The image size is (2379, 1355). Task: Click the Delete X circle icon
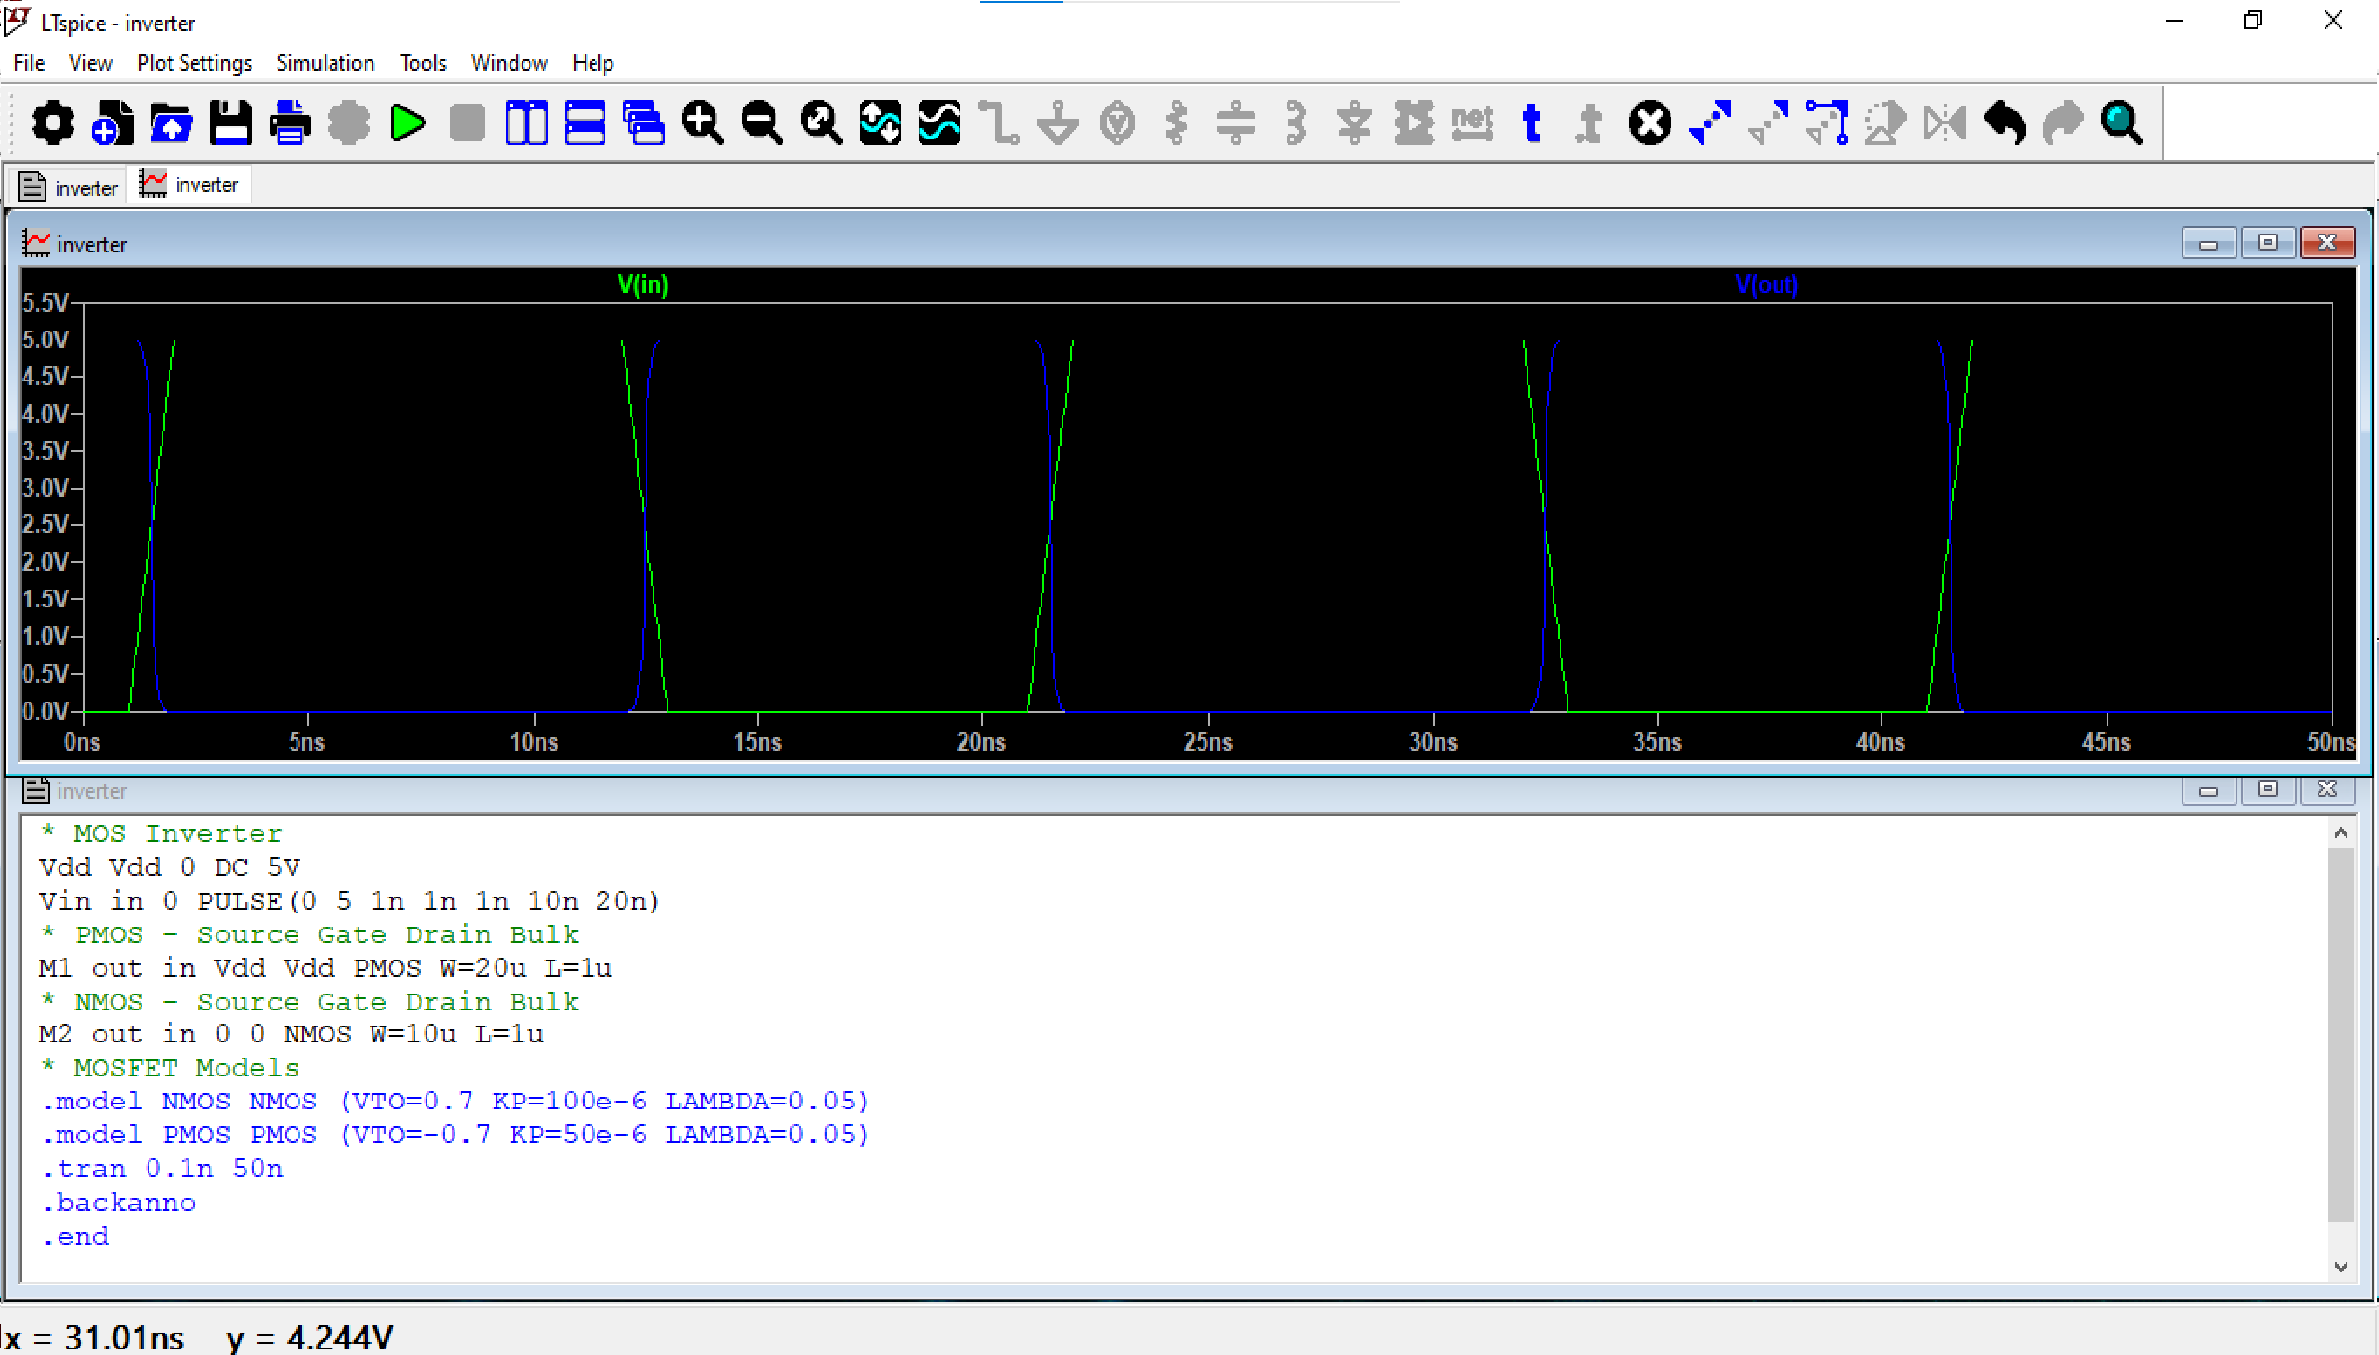(x=1650, y=123)
